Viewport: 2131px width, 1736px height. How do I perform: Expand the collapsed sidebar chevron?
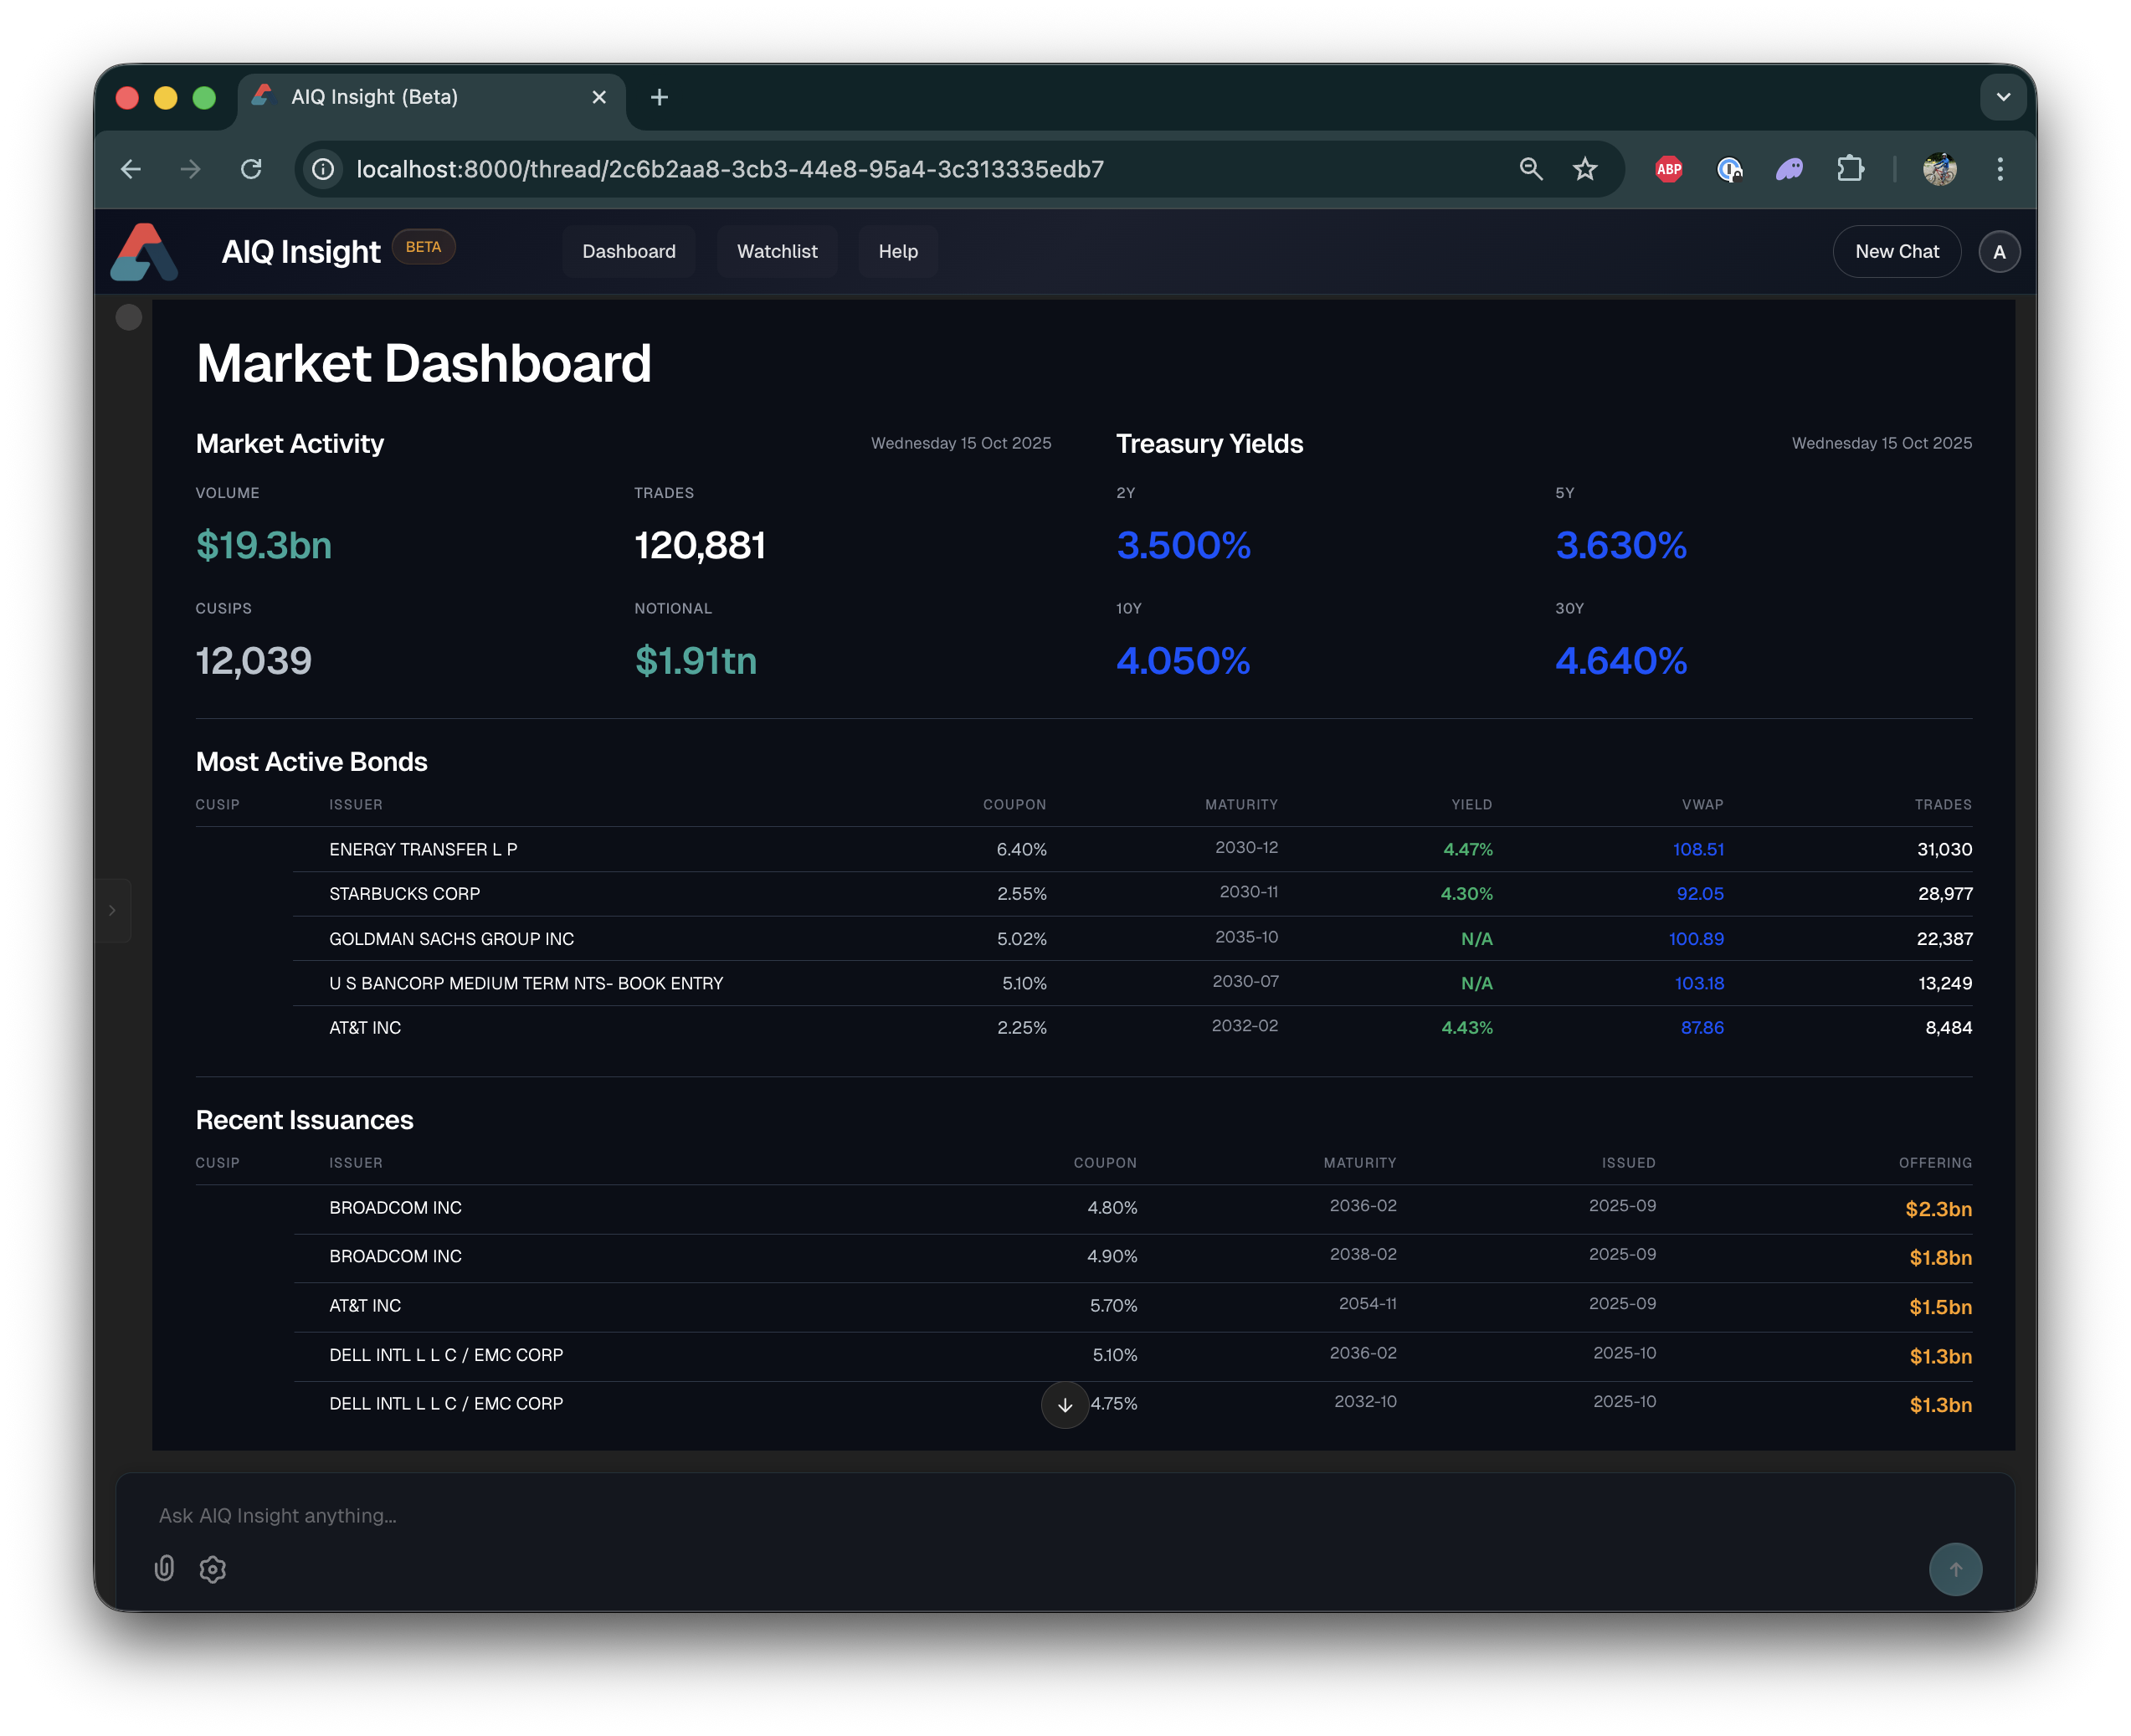[112, 910]
